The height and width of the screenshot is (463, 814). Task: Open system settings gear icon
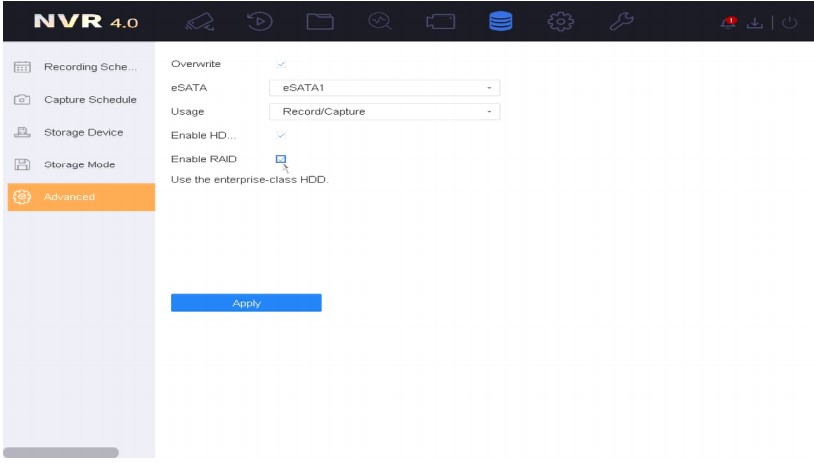[x=563, y=21]
